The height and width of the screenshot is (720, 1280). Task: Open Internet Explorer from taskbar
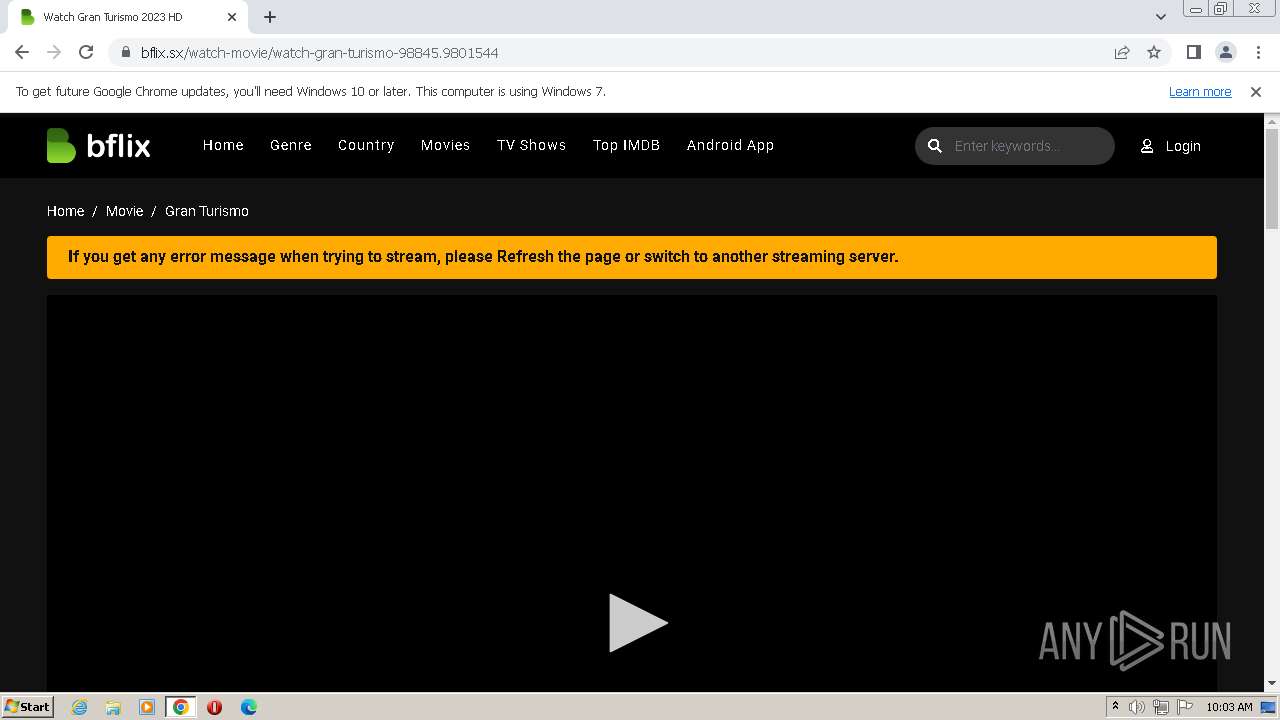tap(79, 707)
